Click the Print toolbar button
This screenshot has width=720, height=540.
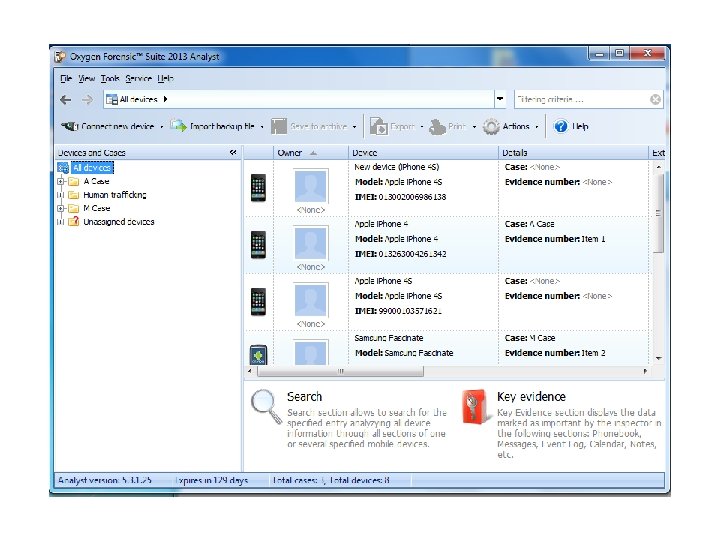(448, 126)
